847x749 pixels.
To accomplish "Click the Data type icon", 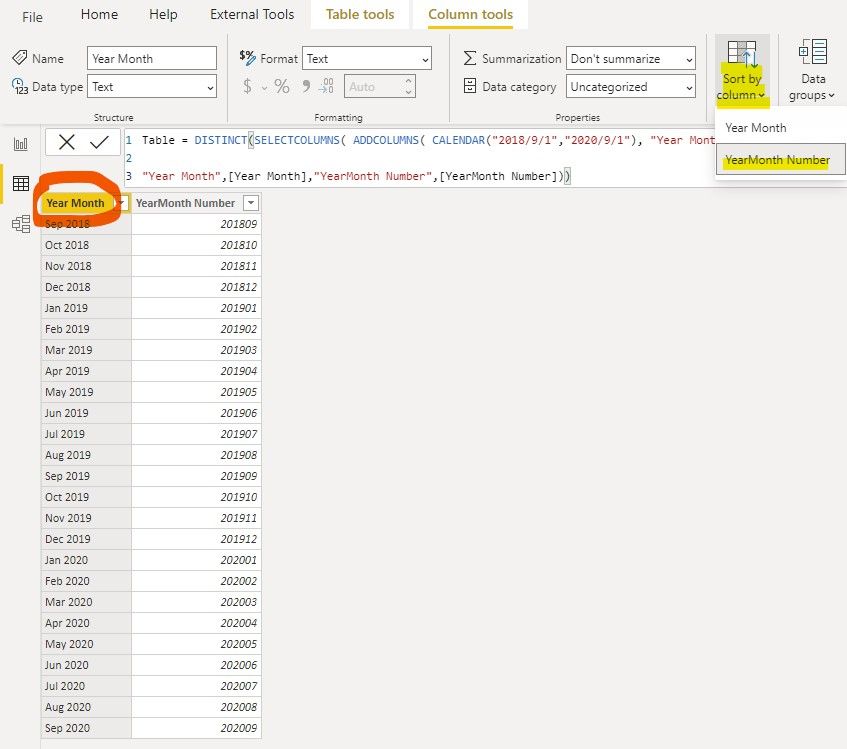I will coord(19,86).
